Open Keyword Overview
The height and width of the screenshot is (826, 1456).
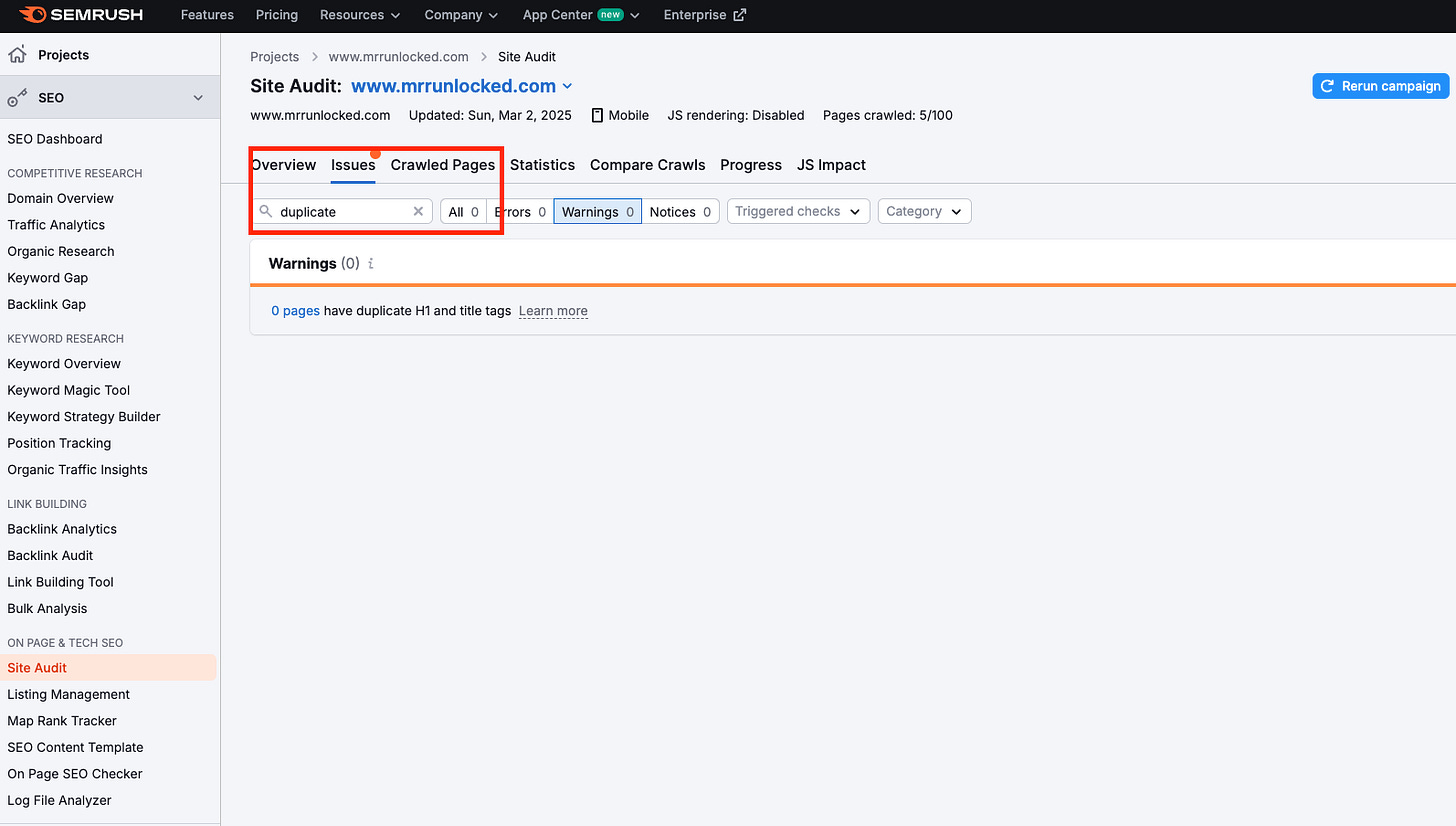64,364
